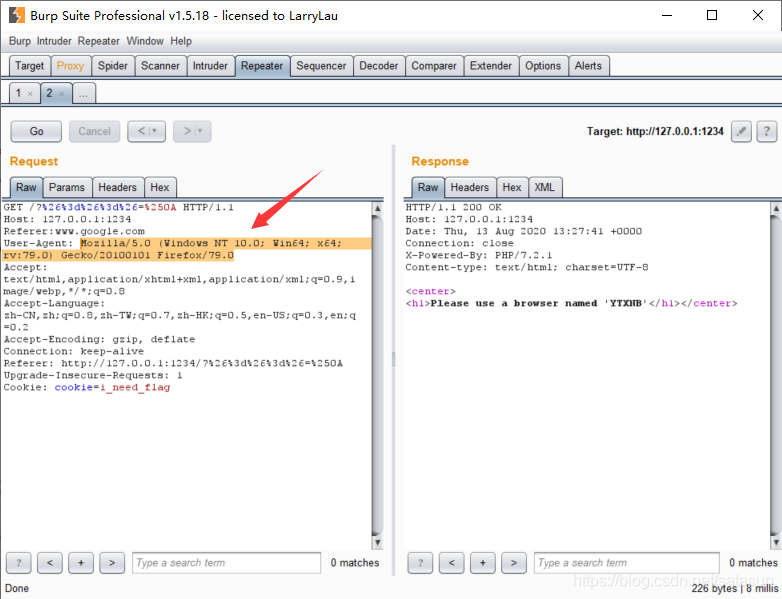782x599 pixels.
Task: Click the 'Referer:www.google.com' header line
Action: (x=74, y=231)
